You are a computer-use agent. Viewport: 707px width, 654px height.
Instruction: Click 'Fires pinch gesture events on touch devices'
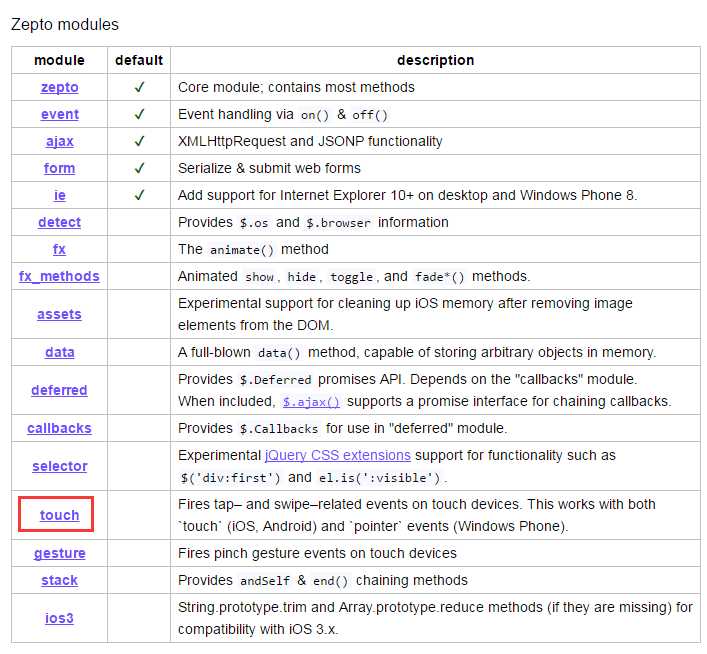317,553
